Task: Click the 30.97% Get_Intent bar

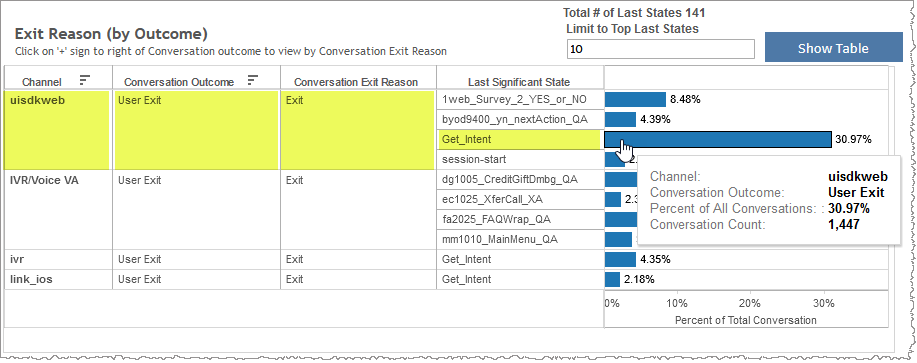Action: pyautogui.click(x=718, y=139)
